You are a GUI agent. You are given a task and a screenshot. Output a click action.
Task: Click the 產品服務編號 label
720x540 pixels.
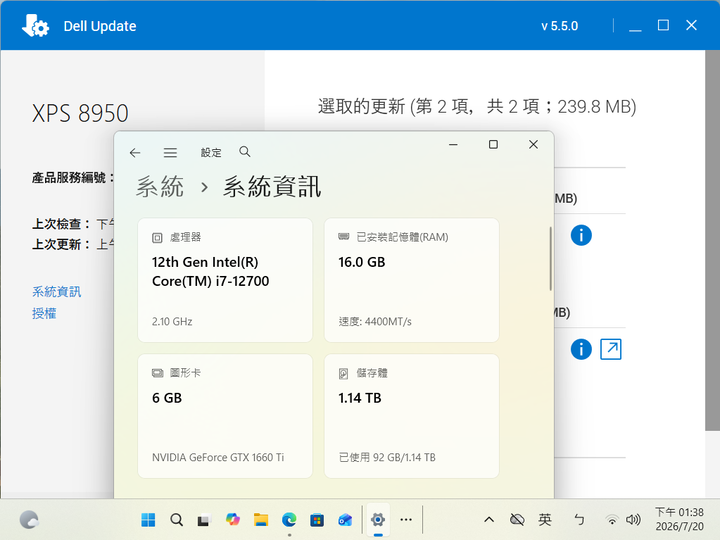(73, 178)
